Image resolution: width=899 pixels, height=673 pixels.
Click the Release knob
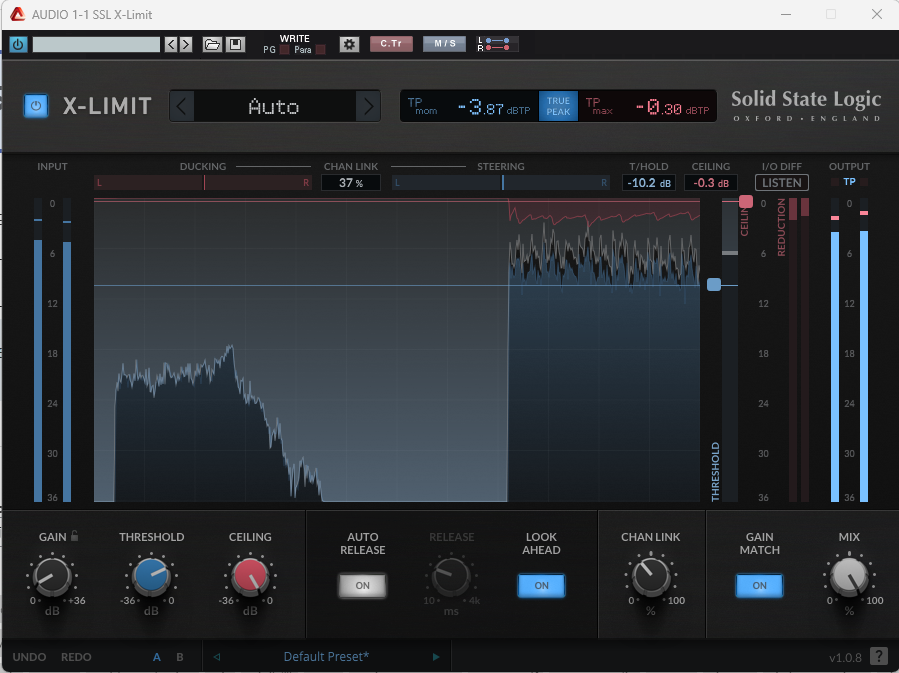click(451, 576)
